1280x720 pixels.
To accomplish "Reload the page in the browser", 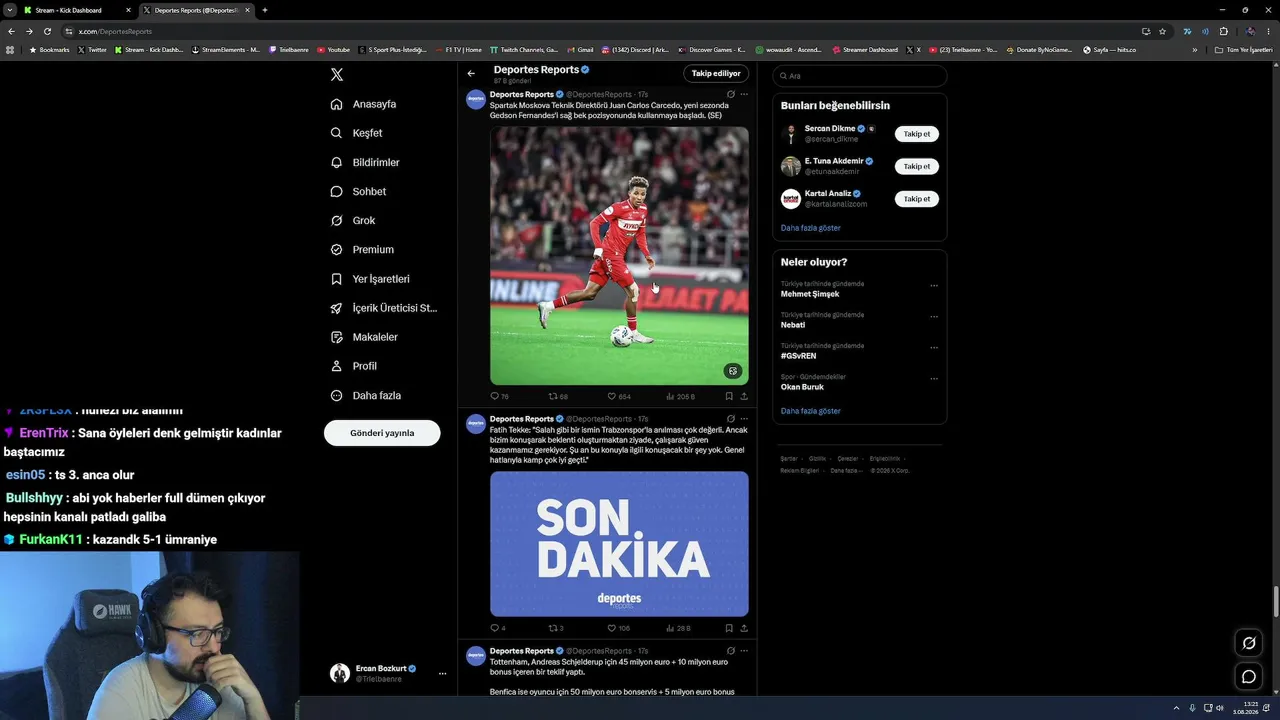I will click(47, 31).
